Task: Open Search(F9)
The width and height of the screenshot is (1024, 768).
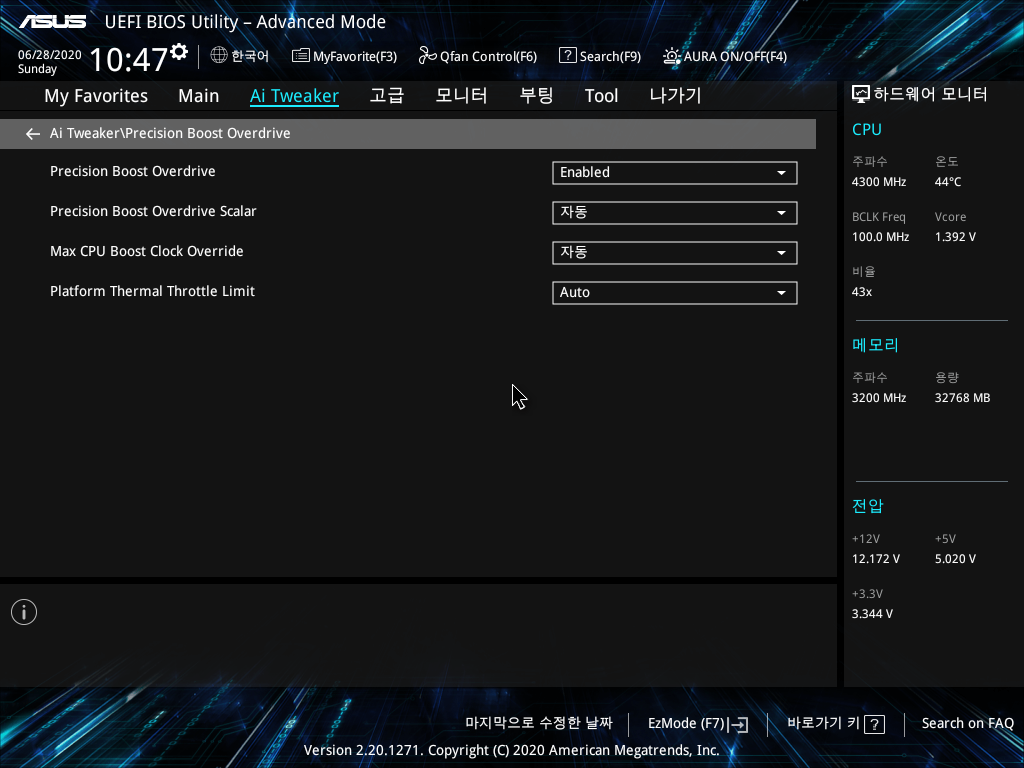Action: click(600, 56)
